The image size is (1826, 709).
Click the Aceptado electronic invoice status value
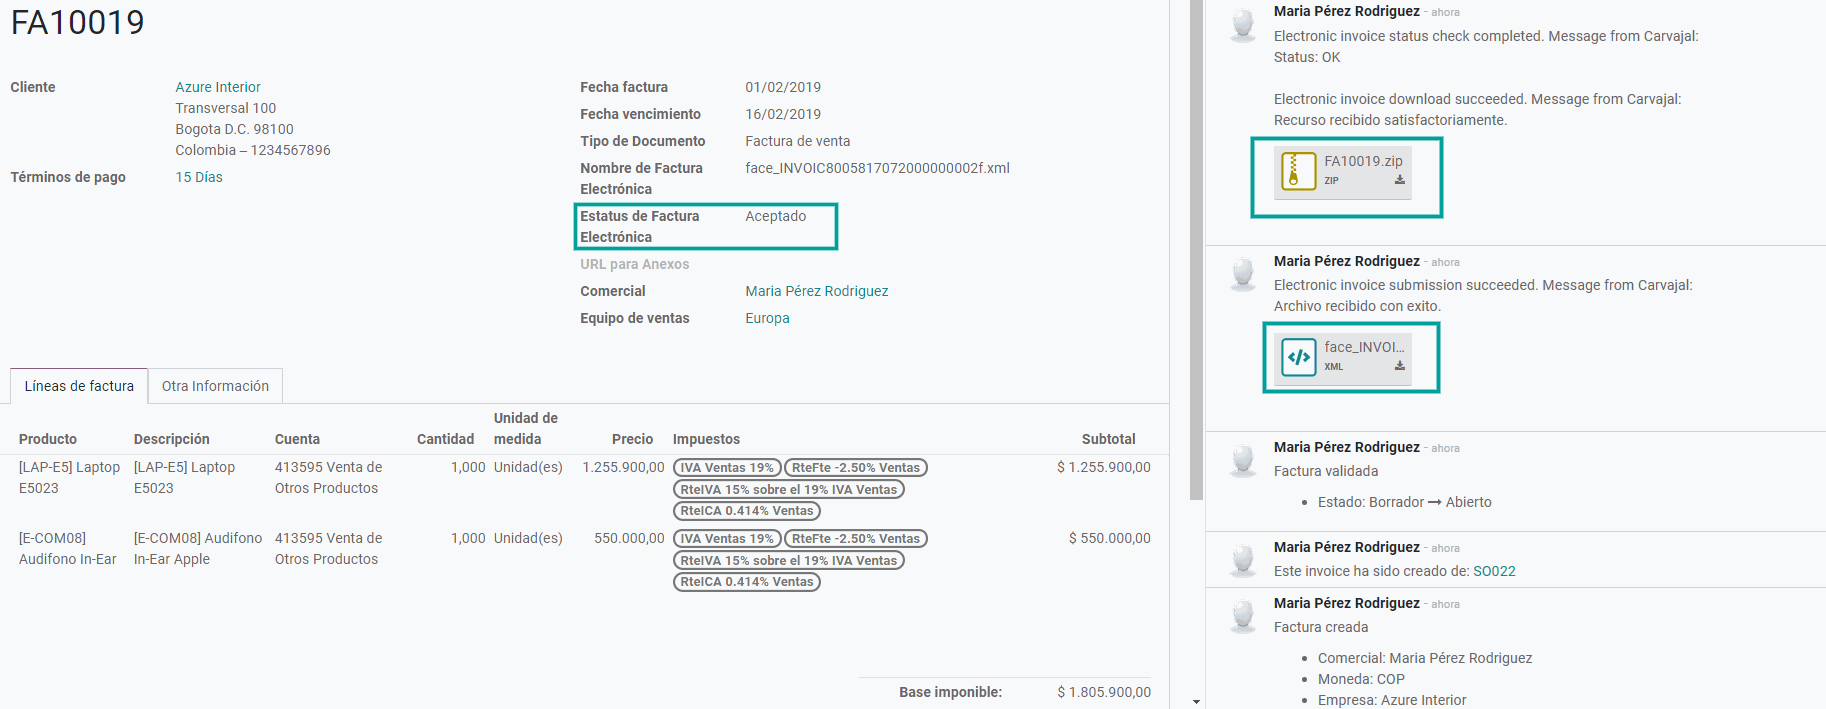[x=775, y=216]
